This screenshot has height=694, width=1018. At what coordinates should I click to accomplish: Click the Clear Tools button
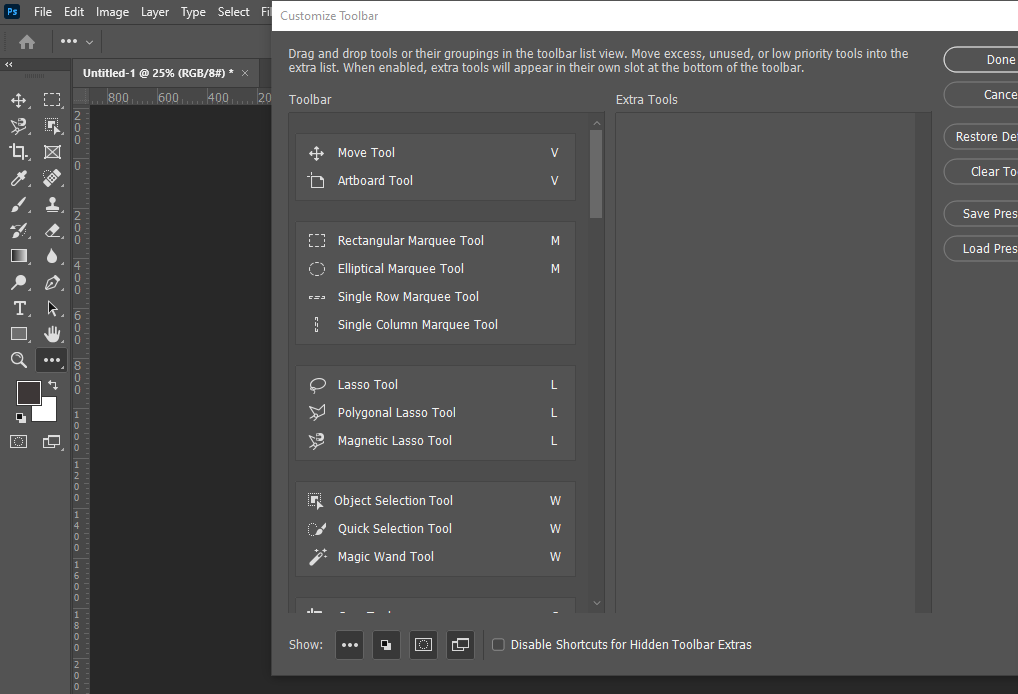click(x=981, y=172)
